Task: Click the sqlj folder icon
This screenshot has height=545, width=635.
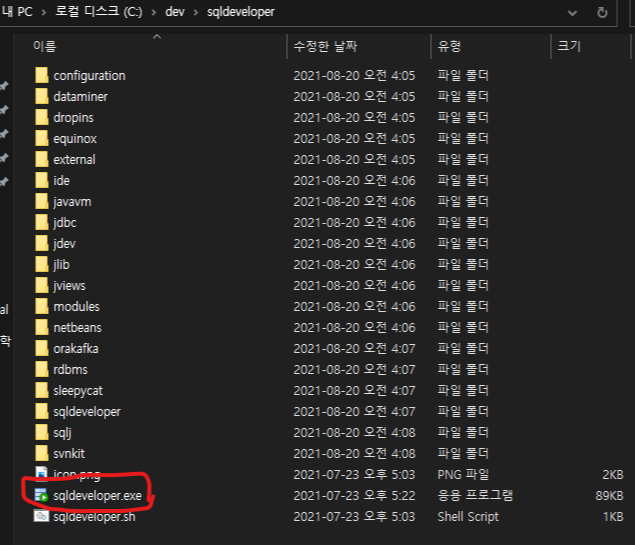Action: click(42, 432)
